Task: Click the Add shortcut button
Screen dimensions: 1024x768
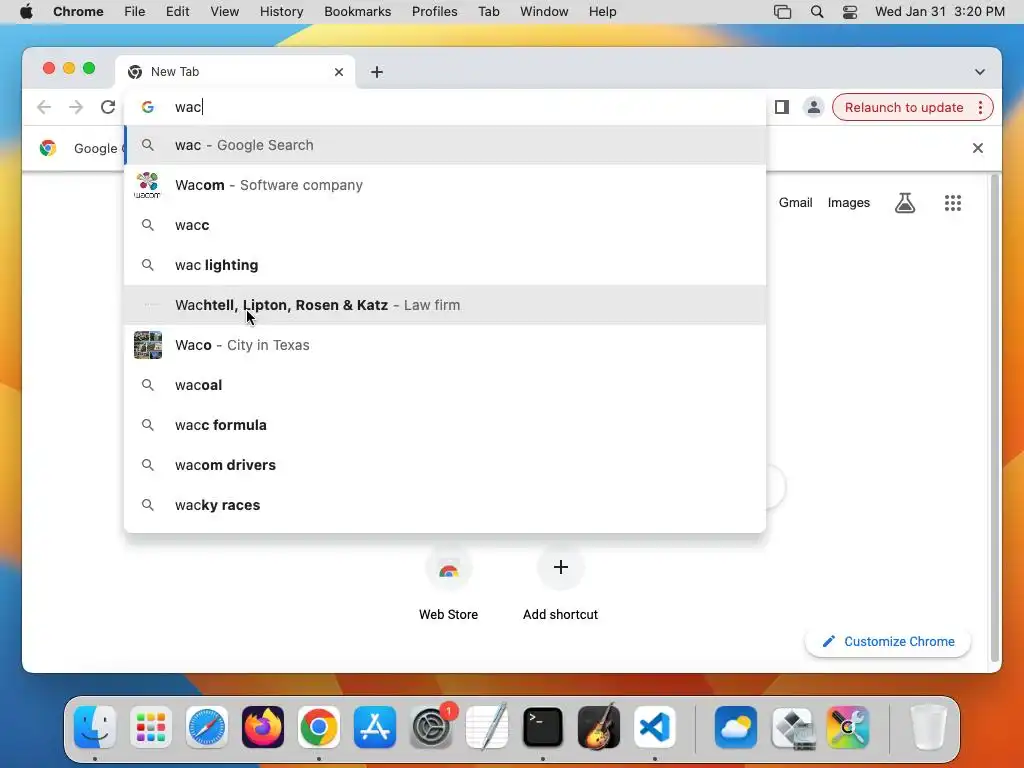Action: coord(560,584)
